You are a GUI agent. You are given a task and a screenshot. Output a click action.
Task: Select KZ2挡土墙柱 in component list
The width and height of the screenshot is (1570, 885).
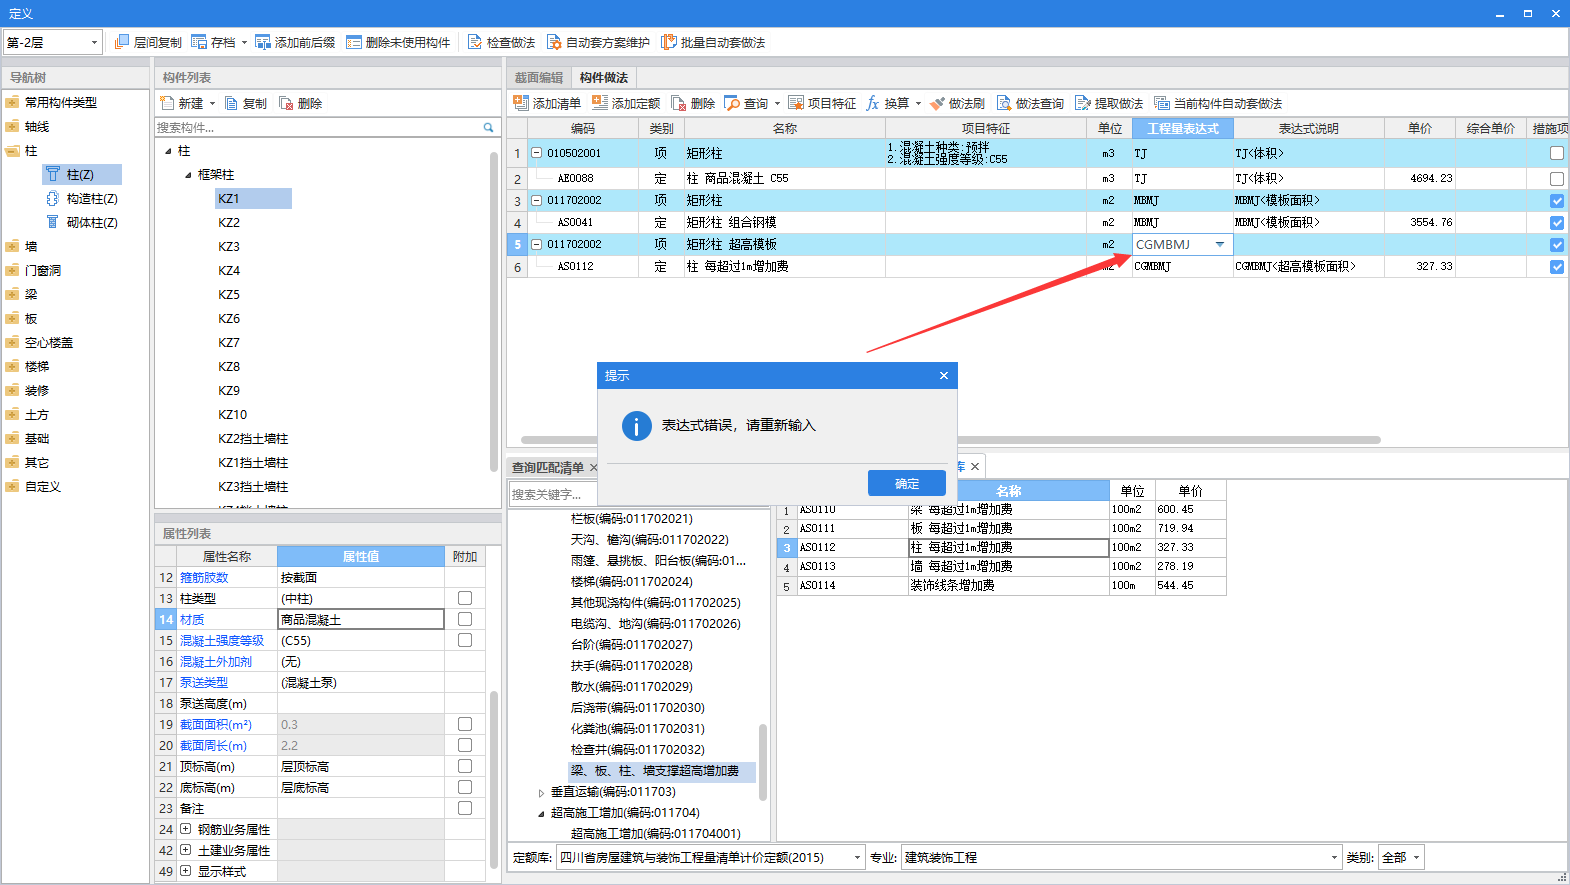(x=253, y=439)
